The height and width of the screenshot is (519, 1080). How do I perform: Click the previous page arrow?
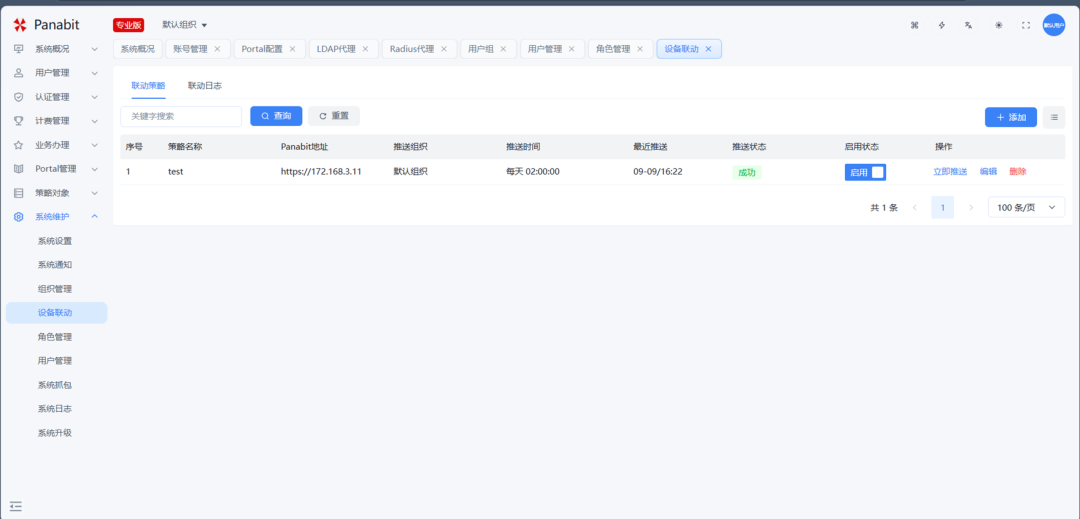point(915,207)
